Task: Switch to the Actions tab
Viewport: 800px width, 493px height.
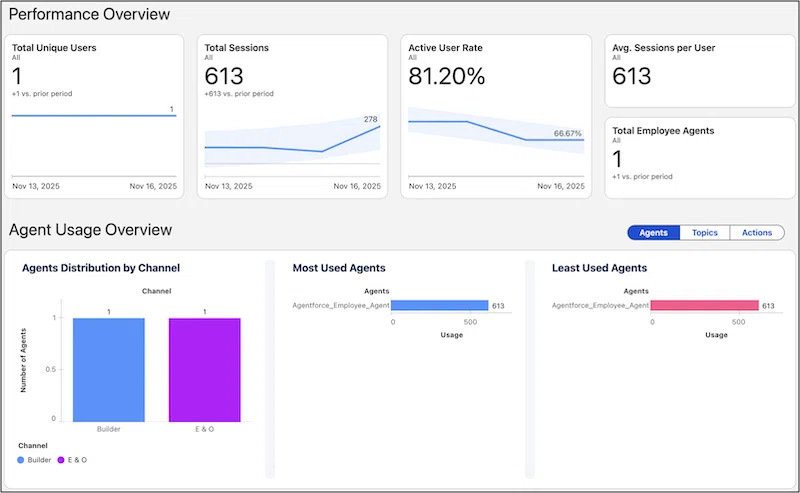Action: click(757, 232)
